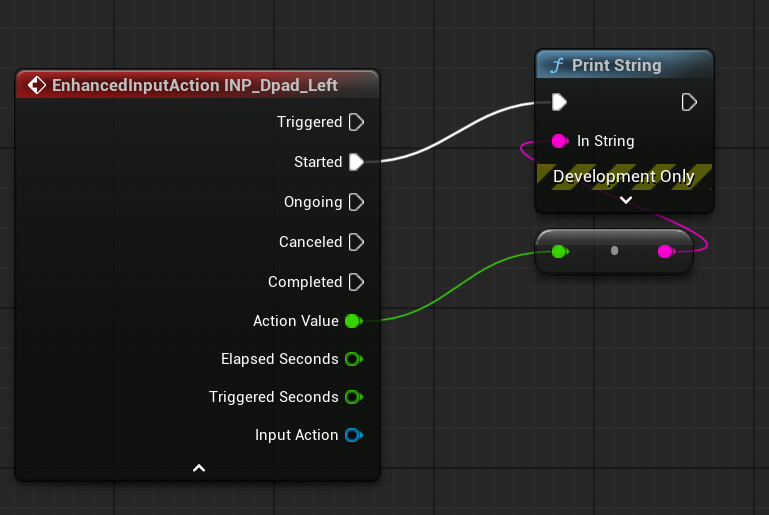Click Print String execution input pin
The height and width of the screenshot is (515, 769).
tap(560, 102)
